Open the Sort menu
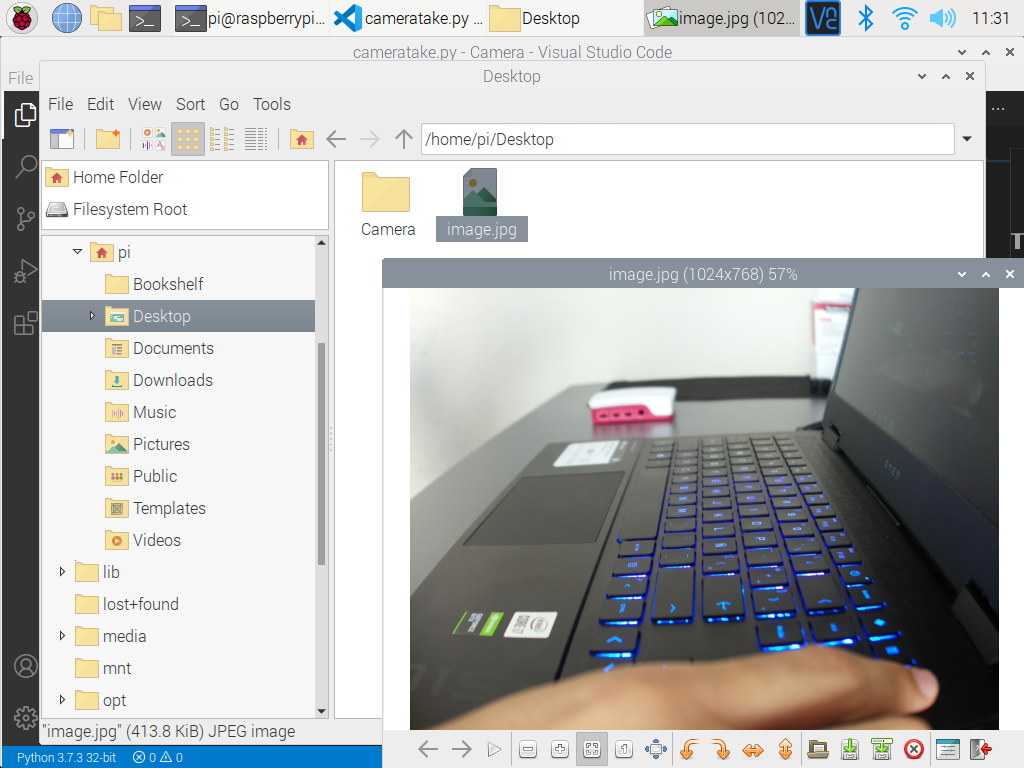Screen dimensions: 1024x768 pyautogui.click(x=190, y=104)
